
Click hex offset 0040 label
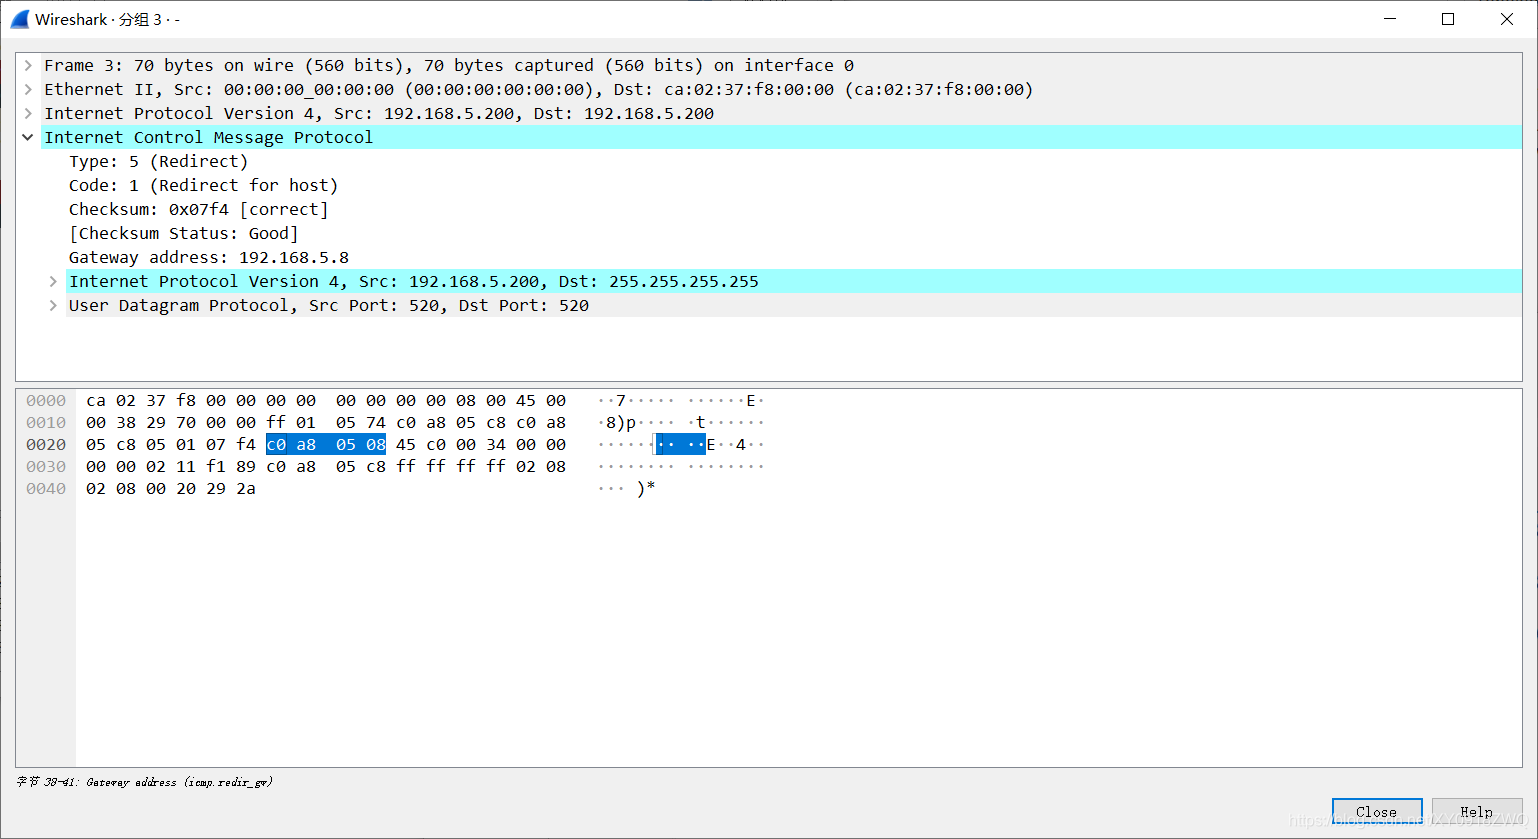coord(46,488)
